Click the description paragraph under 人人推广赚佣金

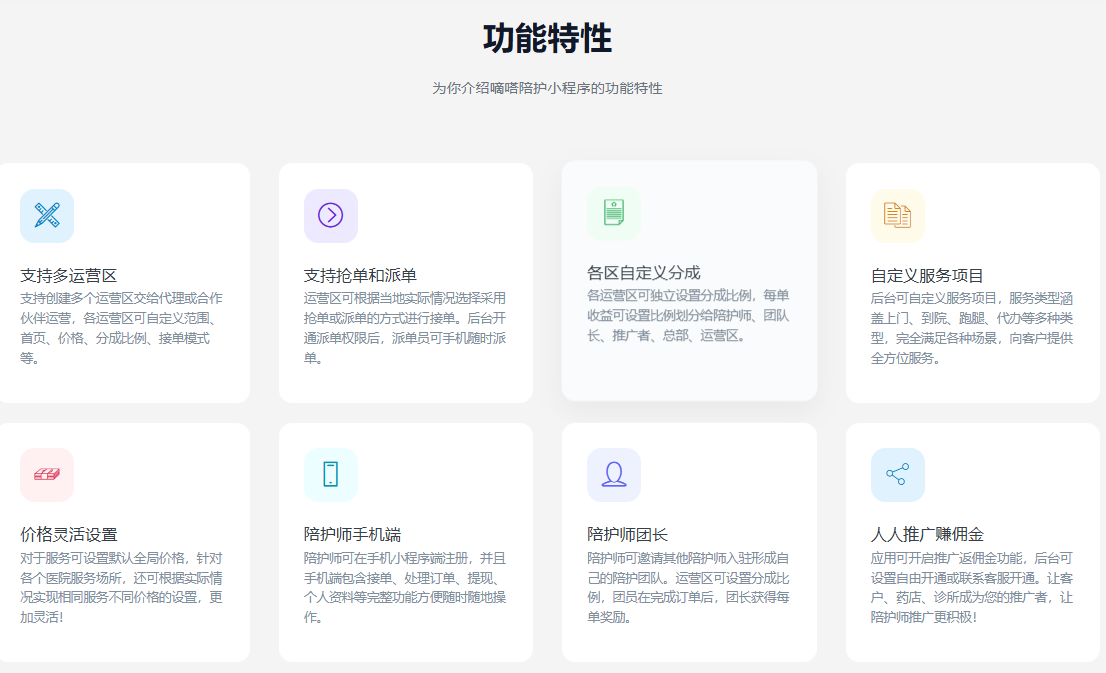971,587
